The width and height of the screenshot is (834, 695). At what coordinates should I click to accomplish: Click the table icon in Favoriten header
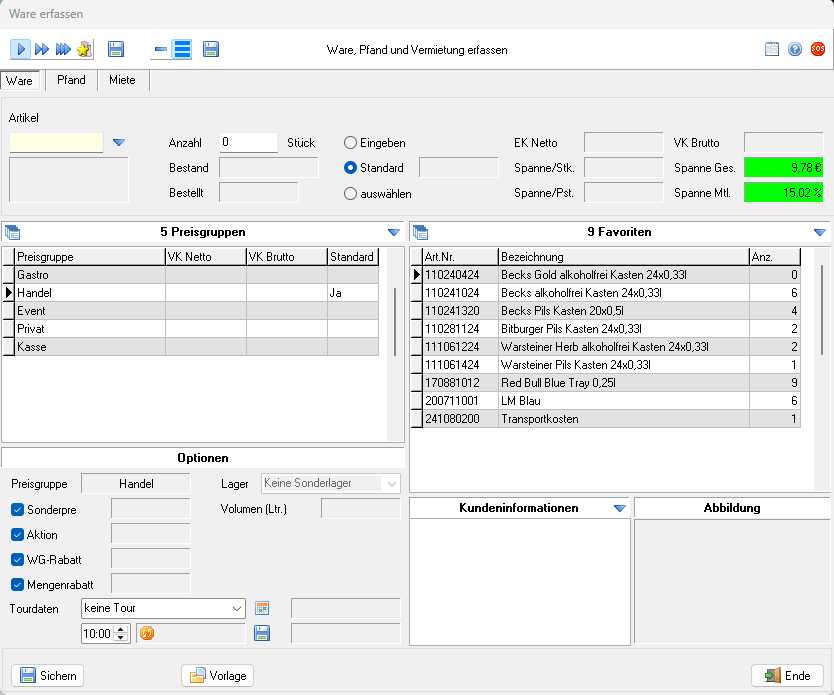tap(420, 232)
